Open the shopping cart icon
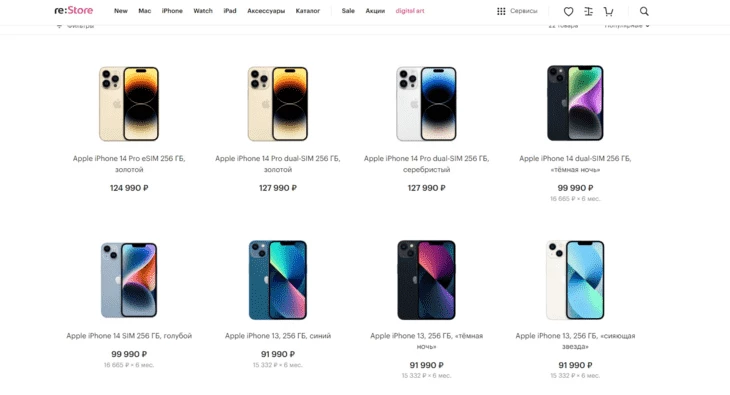Screen dimensions: 730x395 [x=608, y=11]
